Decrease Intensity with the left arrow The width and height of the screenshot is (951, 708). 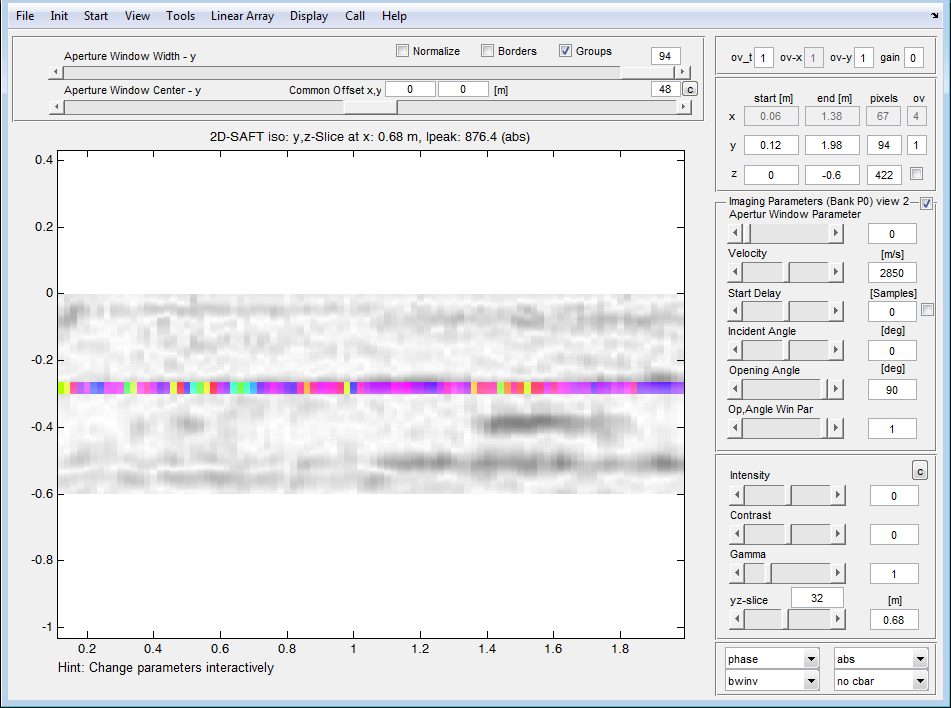click(x=737, y=495)
